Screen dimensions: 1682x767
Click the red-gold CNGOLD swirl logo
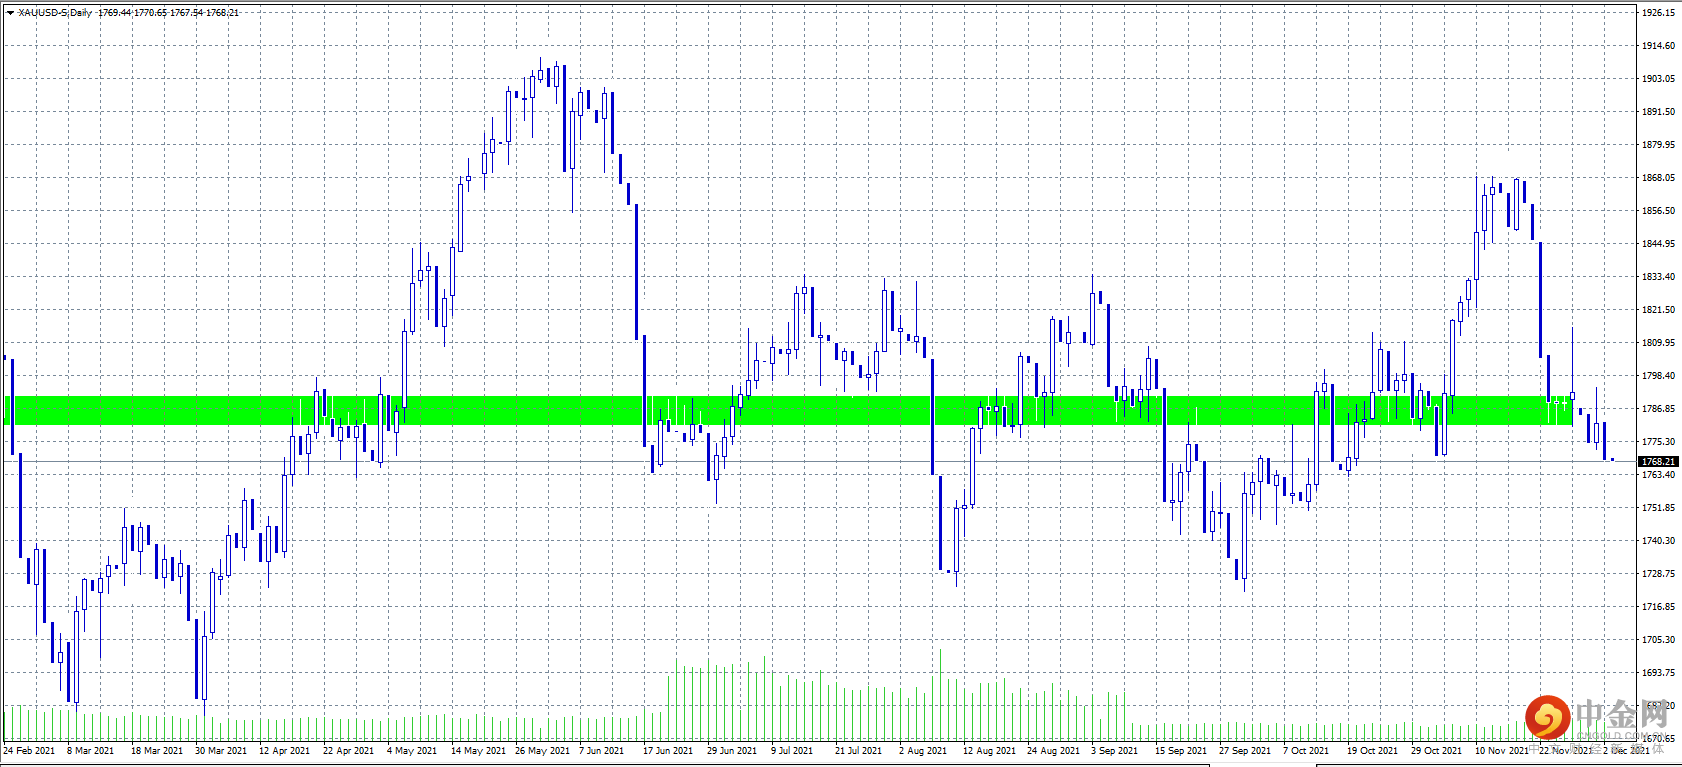pos(1547,717)
